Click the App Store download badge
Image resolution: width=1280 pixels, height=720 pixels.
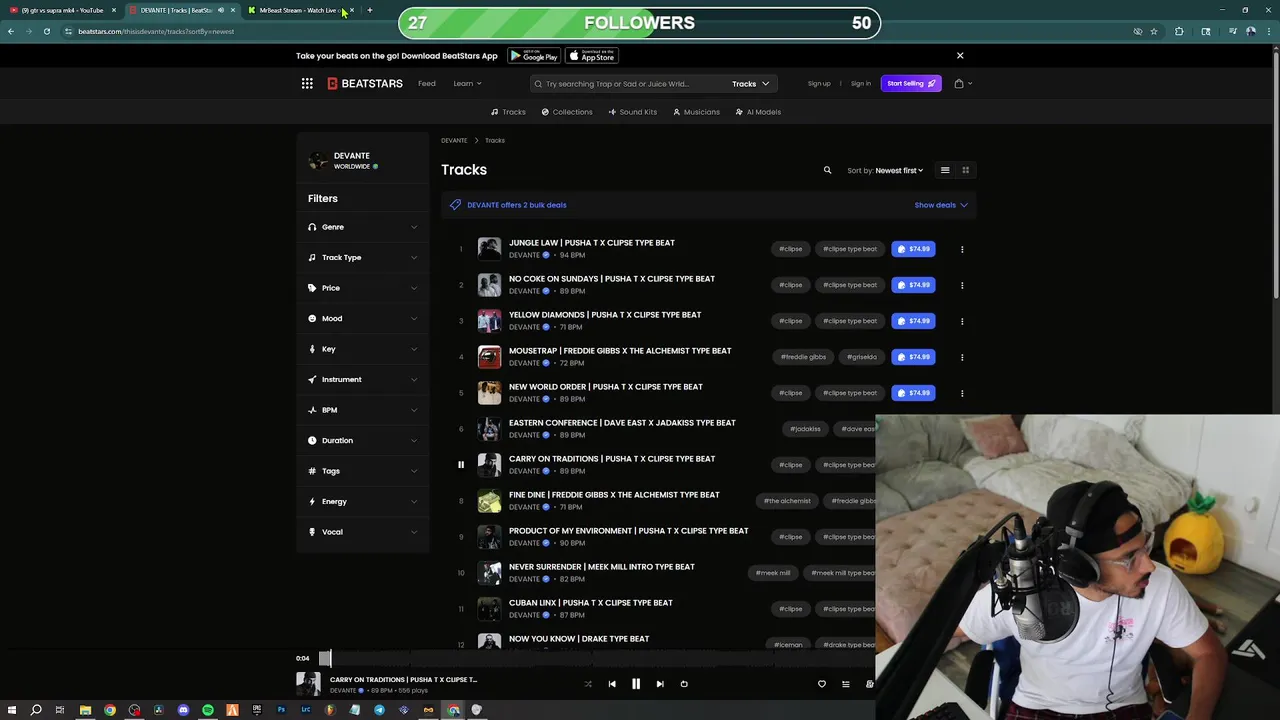coord(592,56)
